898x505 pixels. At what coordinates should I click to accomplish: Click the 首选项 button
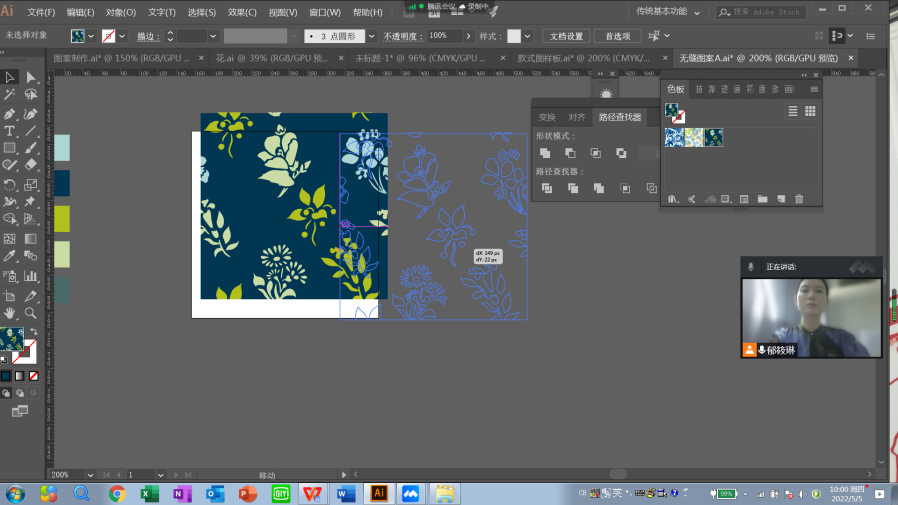click(x=617, y=36)
